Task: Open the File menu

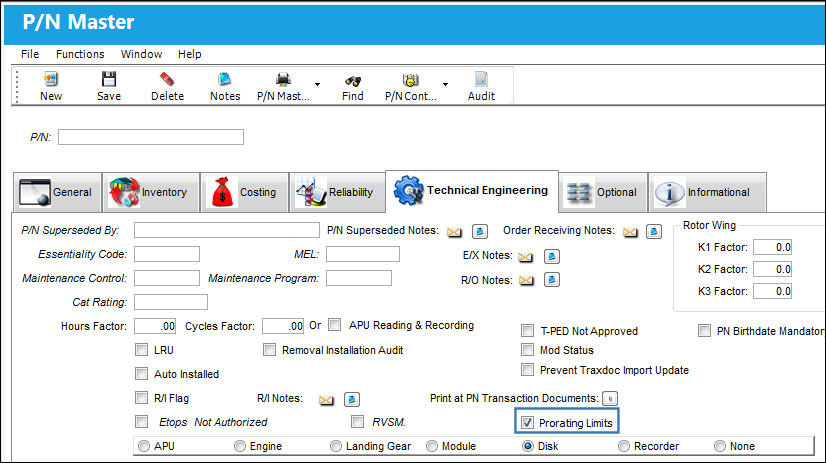Action: point(30,54)
